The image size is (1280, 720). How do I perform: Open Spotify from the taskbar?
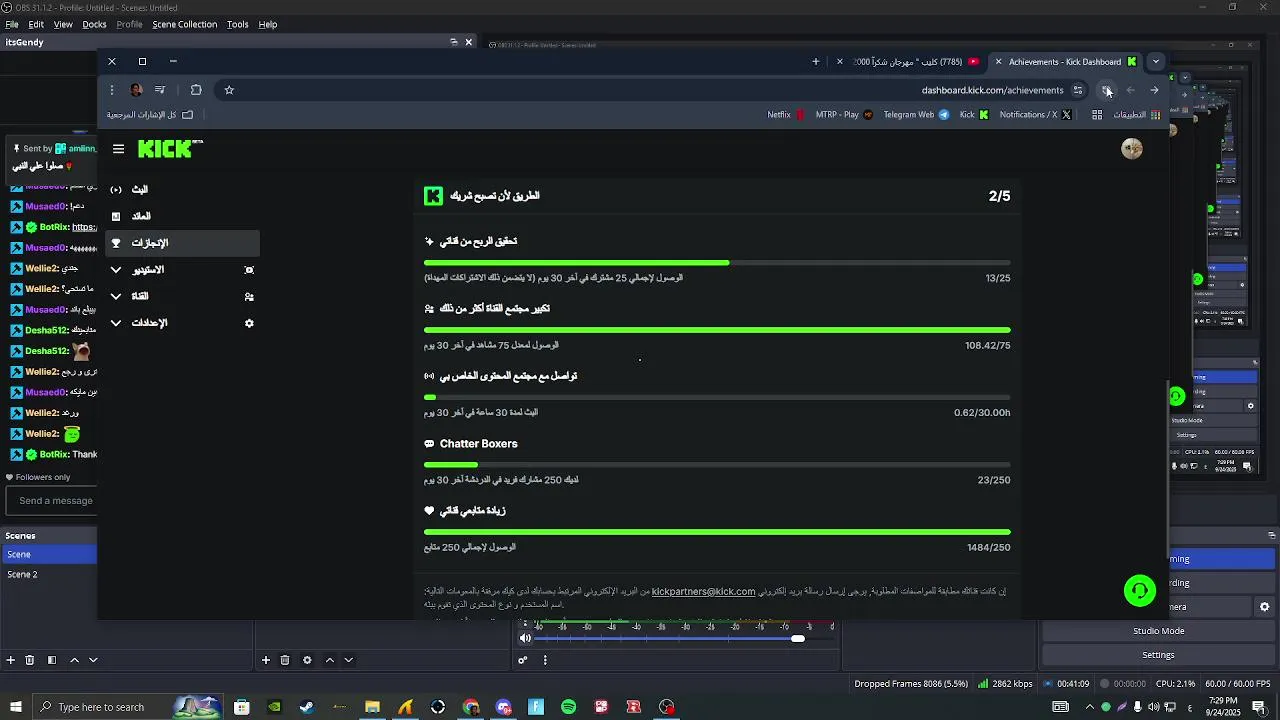[568, 707]
